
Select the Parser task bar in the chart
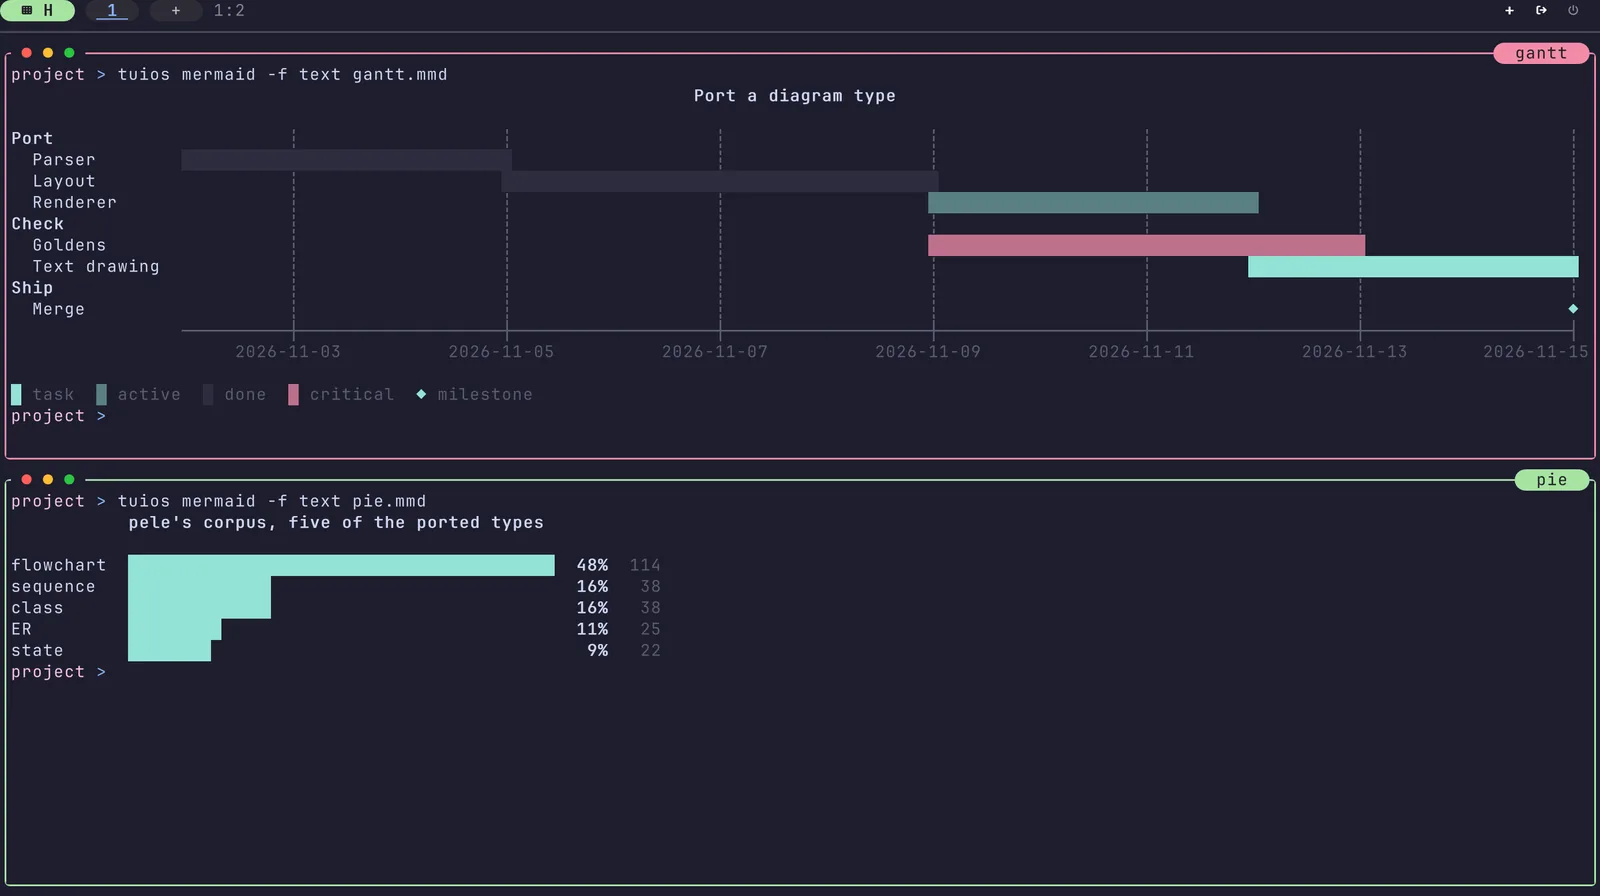click(347, 160)
